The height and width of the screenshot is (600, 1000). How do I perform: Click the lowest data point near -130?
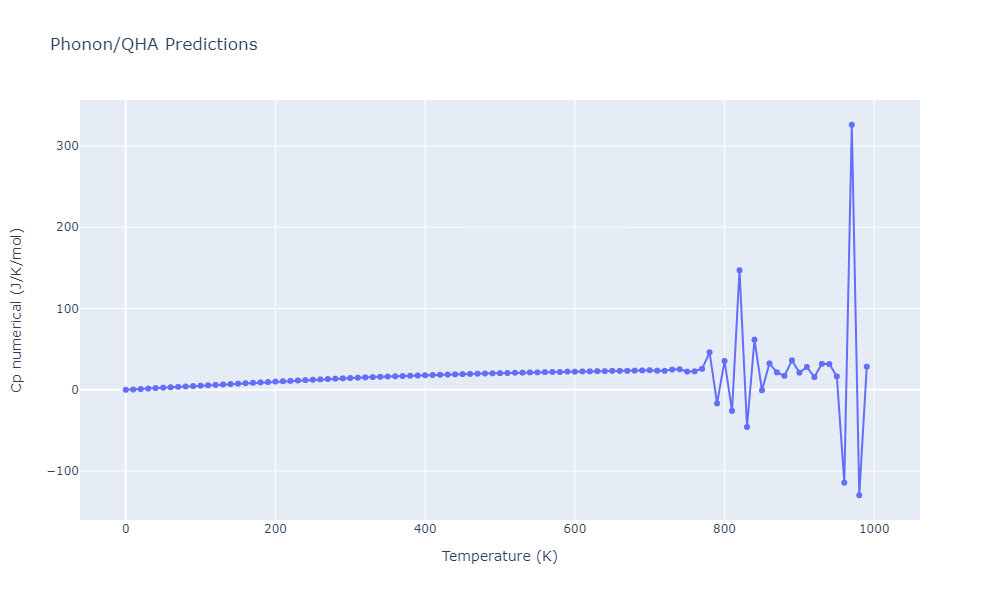(x=859, y=495)
